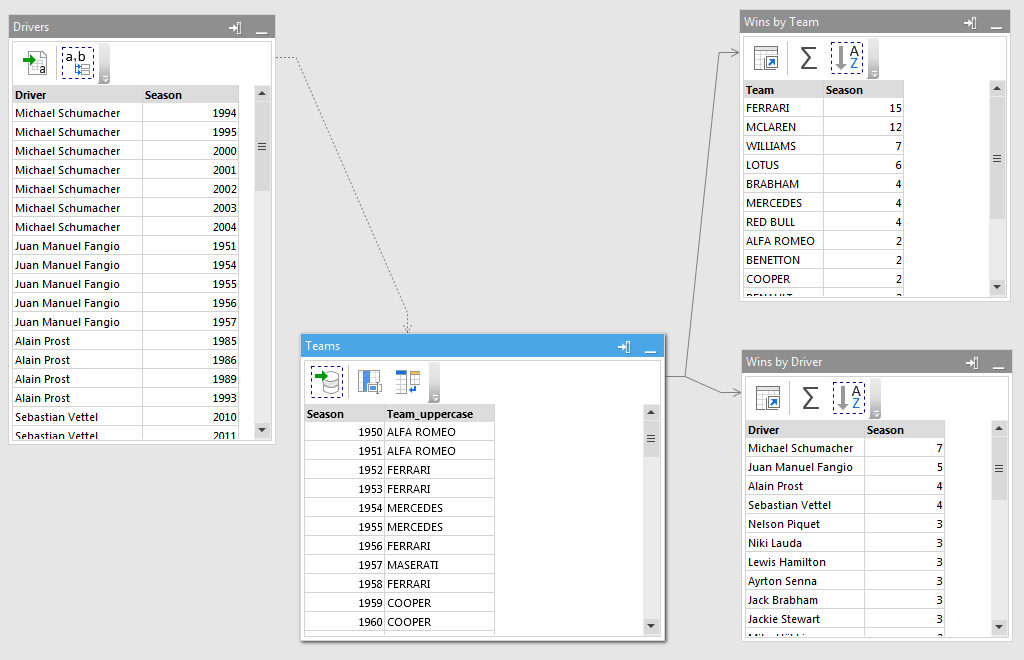This screenshot has width=1024, height=660.
Task: Click the Season header in Wins by Driver
Action: tap(904, 430)
